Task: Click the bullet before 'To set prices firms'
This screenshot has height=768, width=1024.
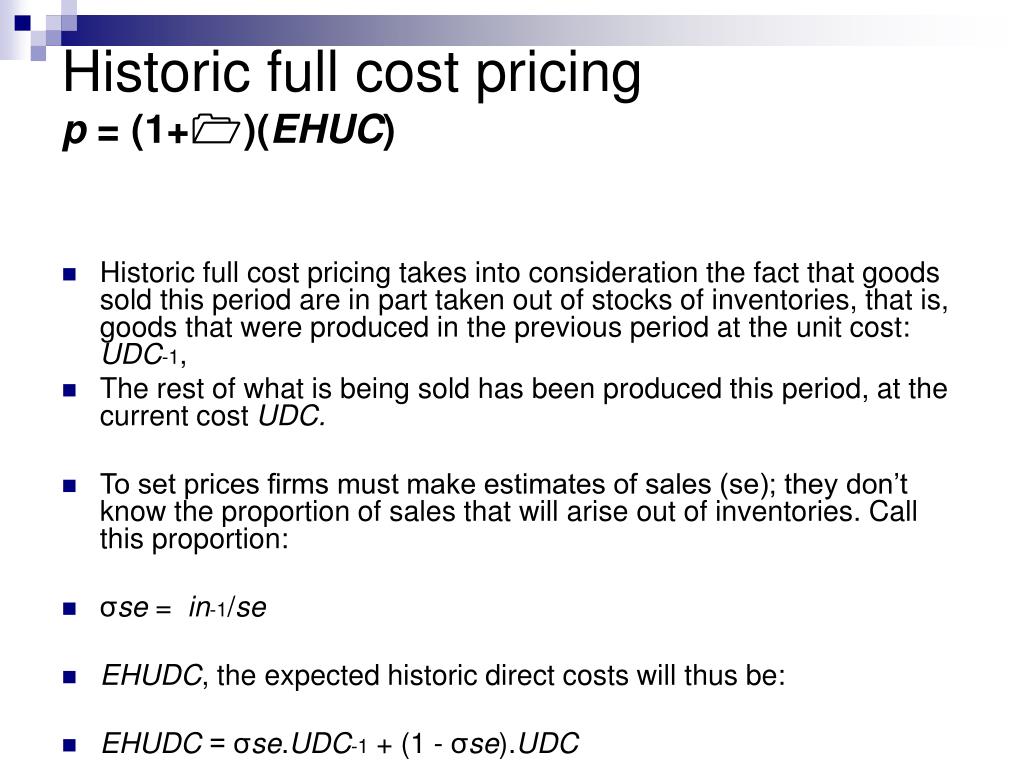Action: coord(70,486)
